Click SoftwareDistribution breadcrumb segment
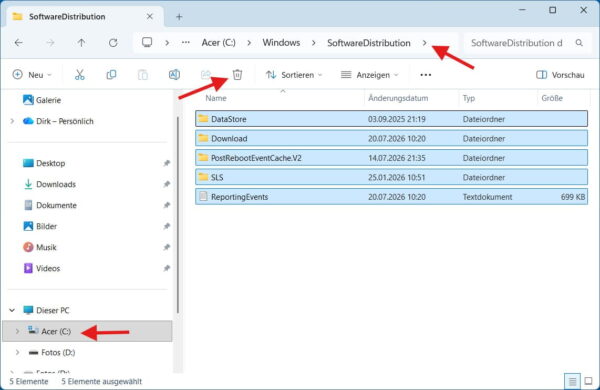Viewport: 600px width, 390px height. [x=368, y=43]
